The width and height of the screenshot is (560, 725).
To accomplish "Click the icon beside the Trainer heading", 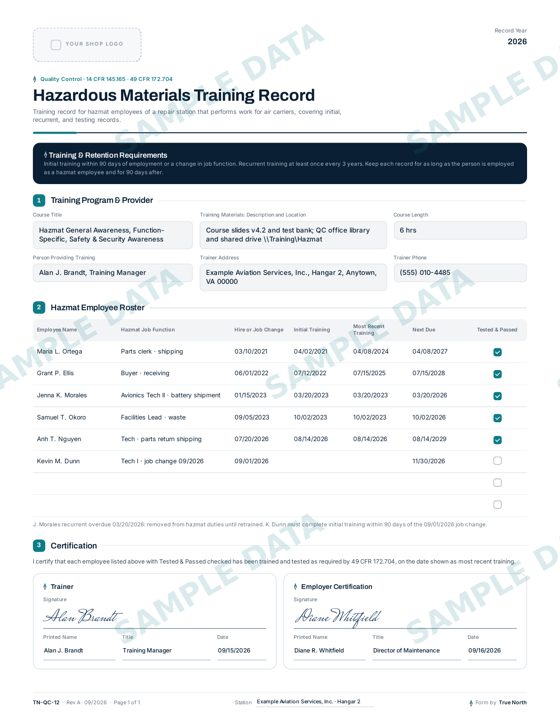I will [45, 586].
